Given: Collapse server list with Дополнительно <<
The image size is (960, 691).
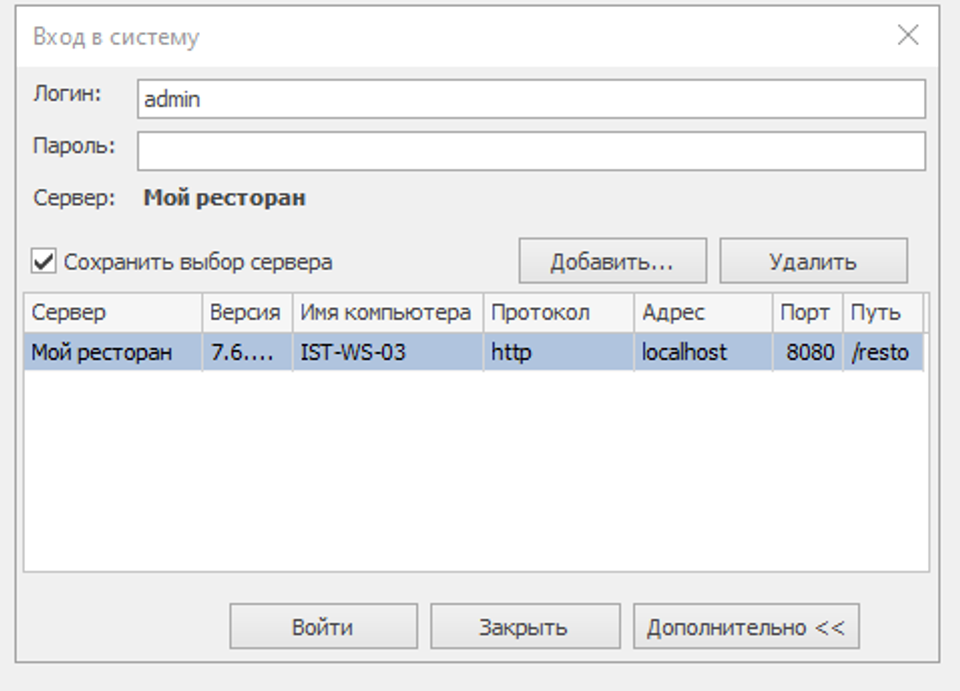Looking at the screenshot, I should pos(745,627).
